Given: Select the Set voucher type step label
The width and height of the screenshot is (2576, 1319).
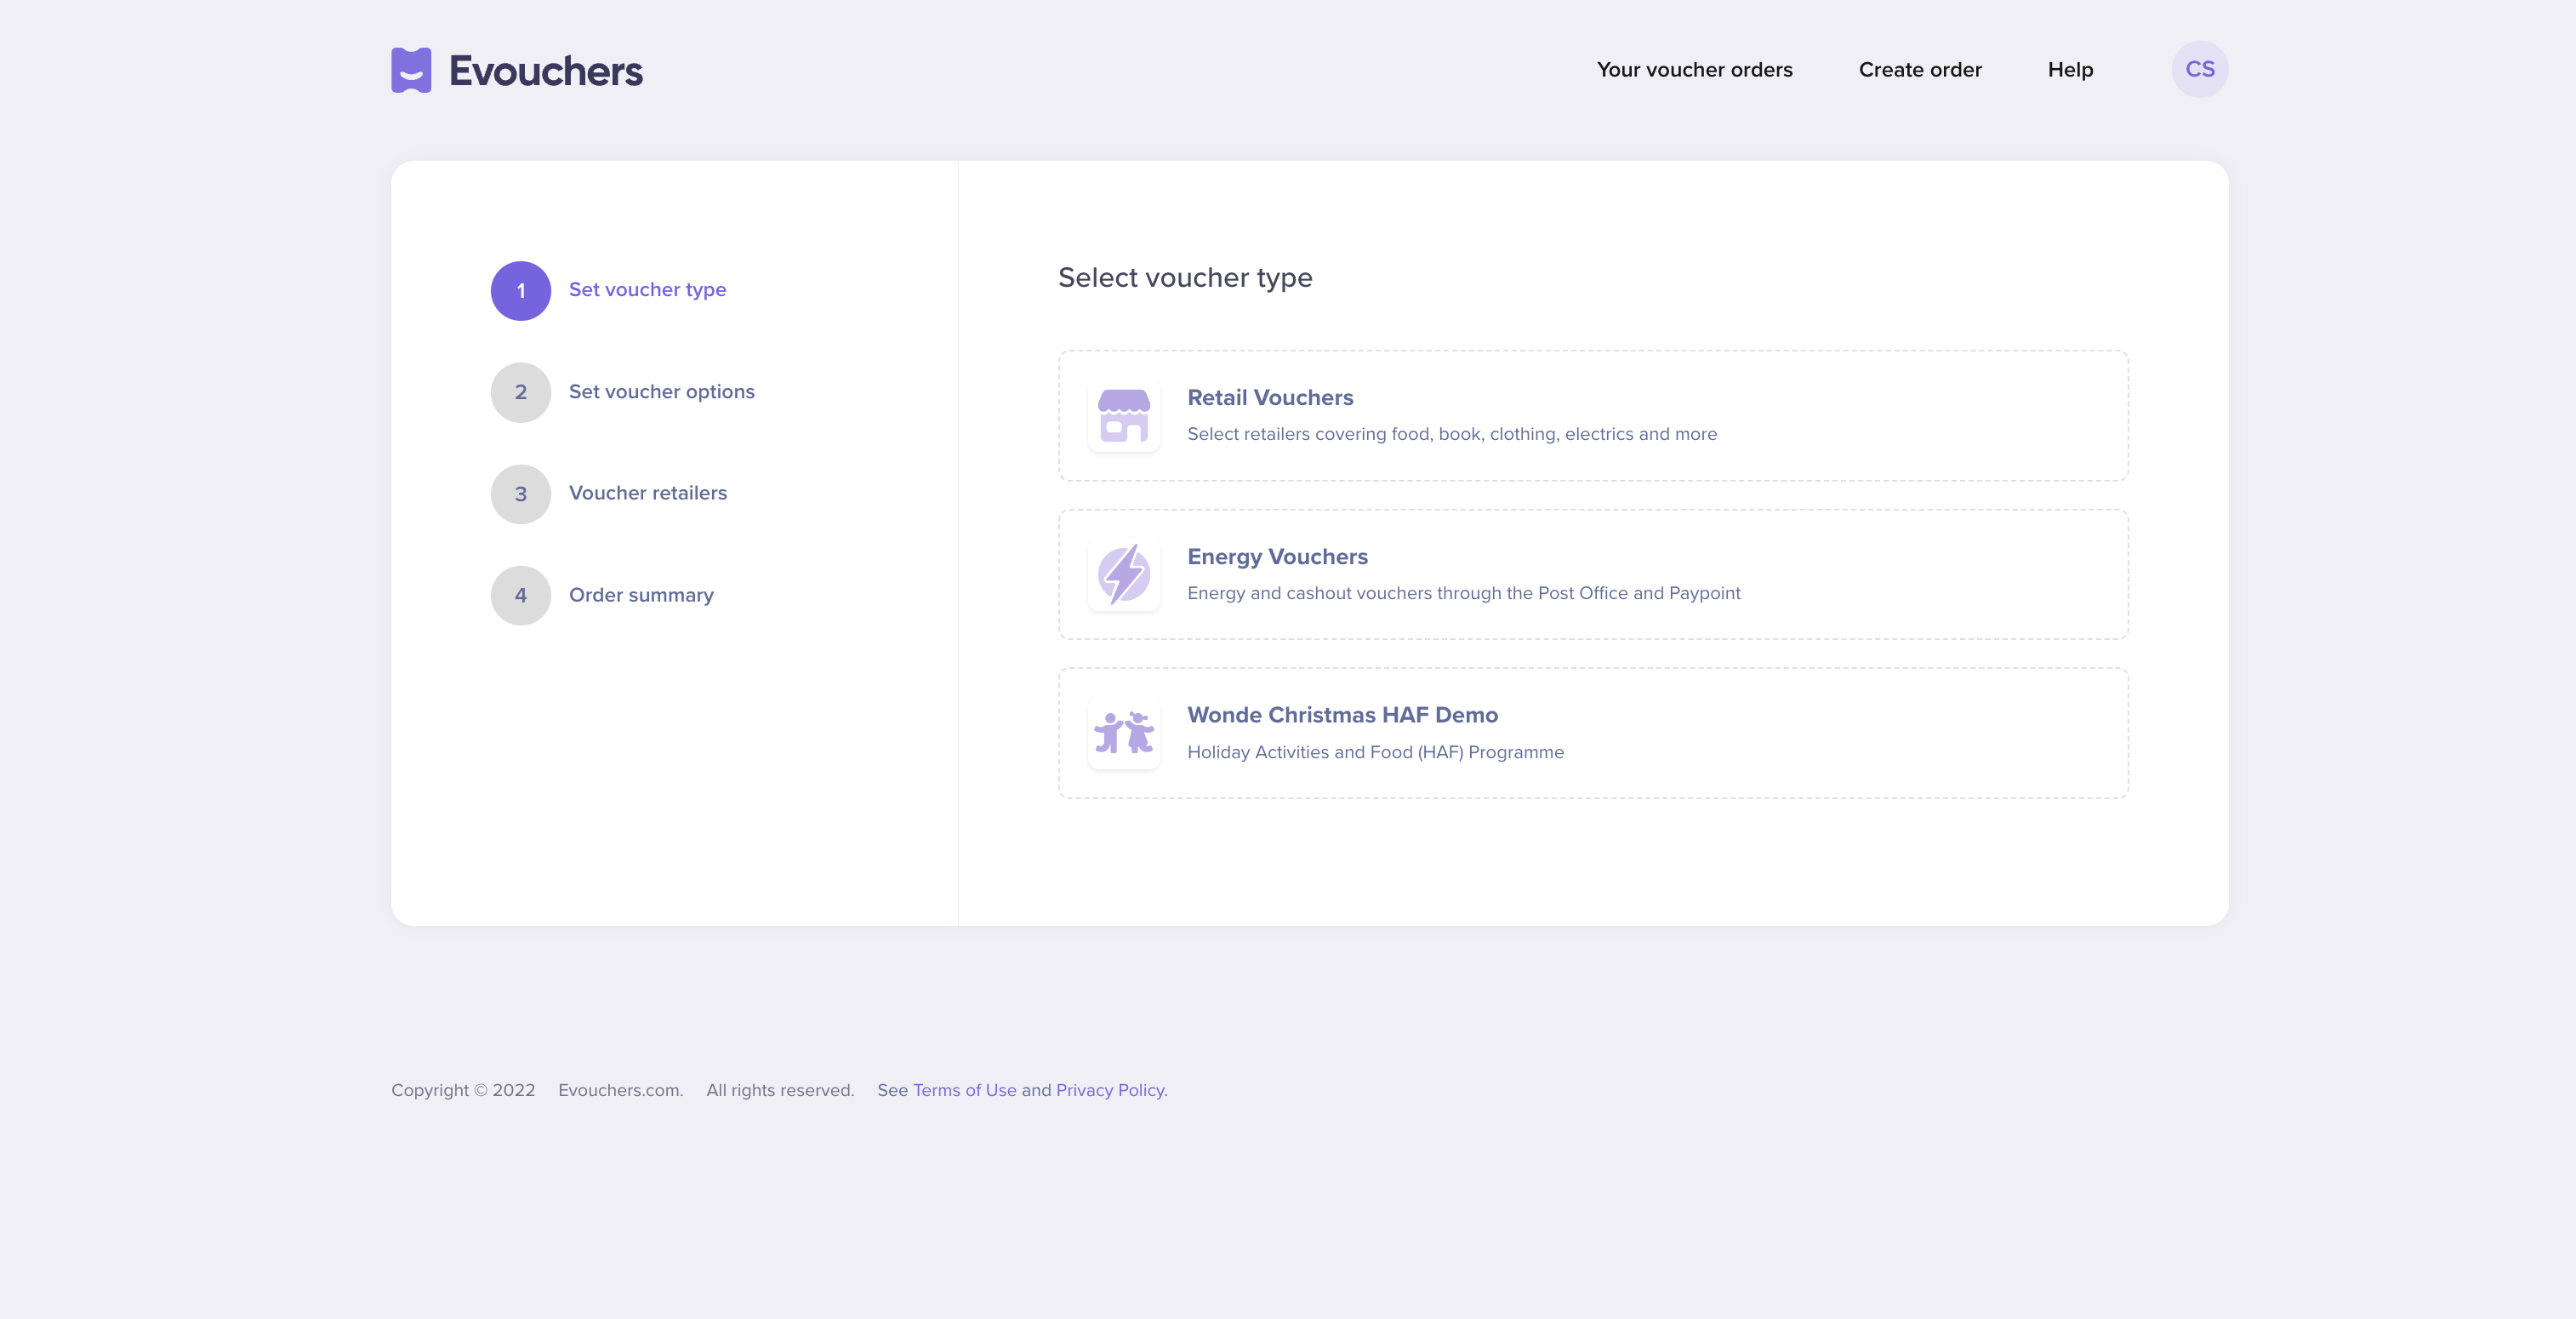Looking at the screenshot, I should click(647, 290).
